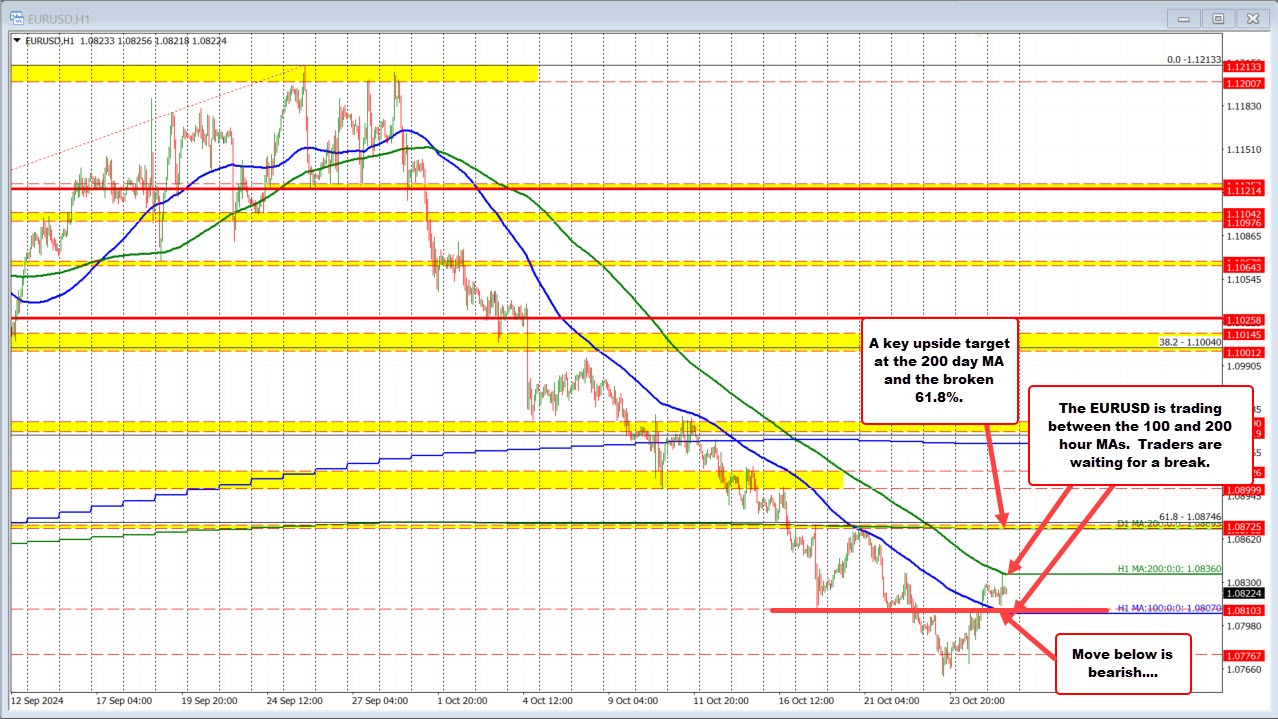The image size is (1278, 719).
Task: Click the EURUSD,H1 window title
Action: point(57,17)
